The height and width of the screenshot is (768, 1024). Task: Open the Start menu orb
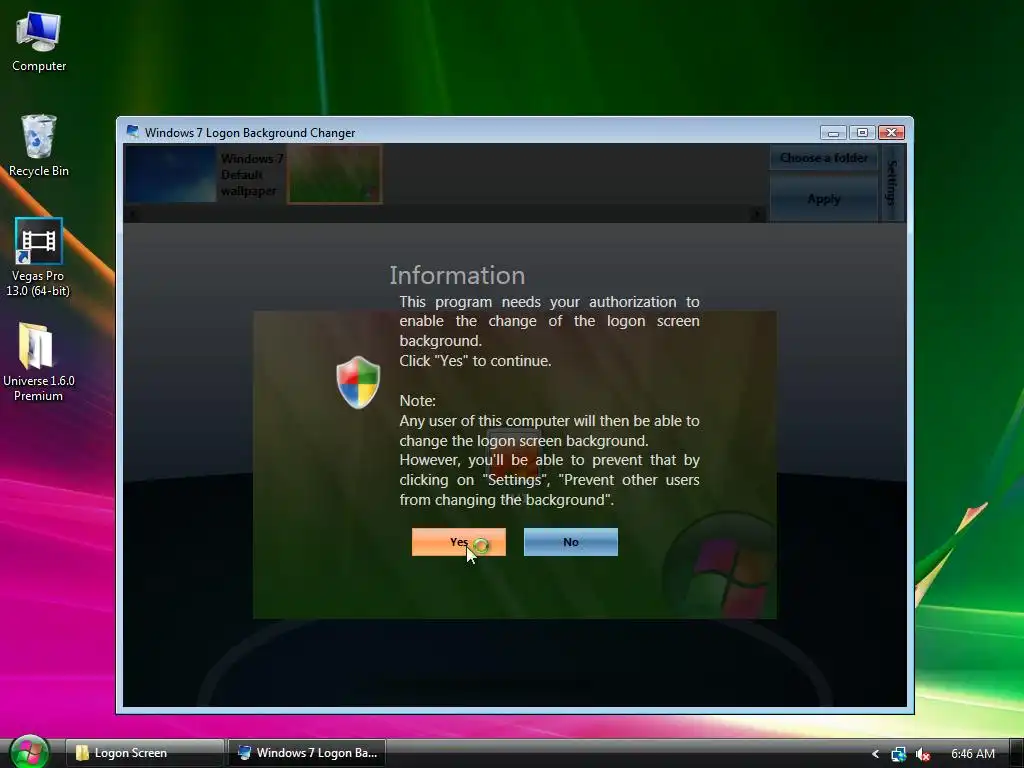[29, 752]
